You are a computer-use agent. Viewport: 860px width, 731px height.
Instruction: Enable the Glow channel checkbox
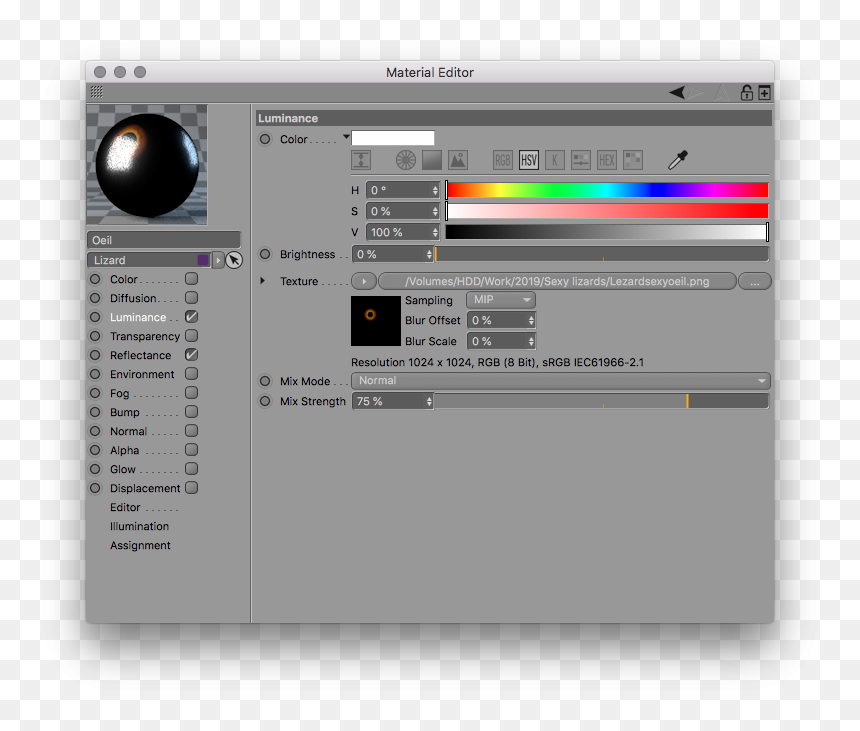[191, 469]
